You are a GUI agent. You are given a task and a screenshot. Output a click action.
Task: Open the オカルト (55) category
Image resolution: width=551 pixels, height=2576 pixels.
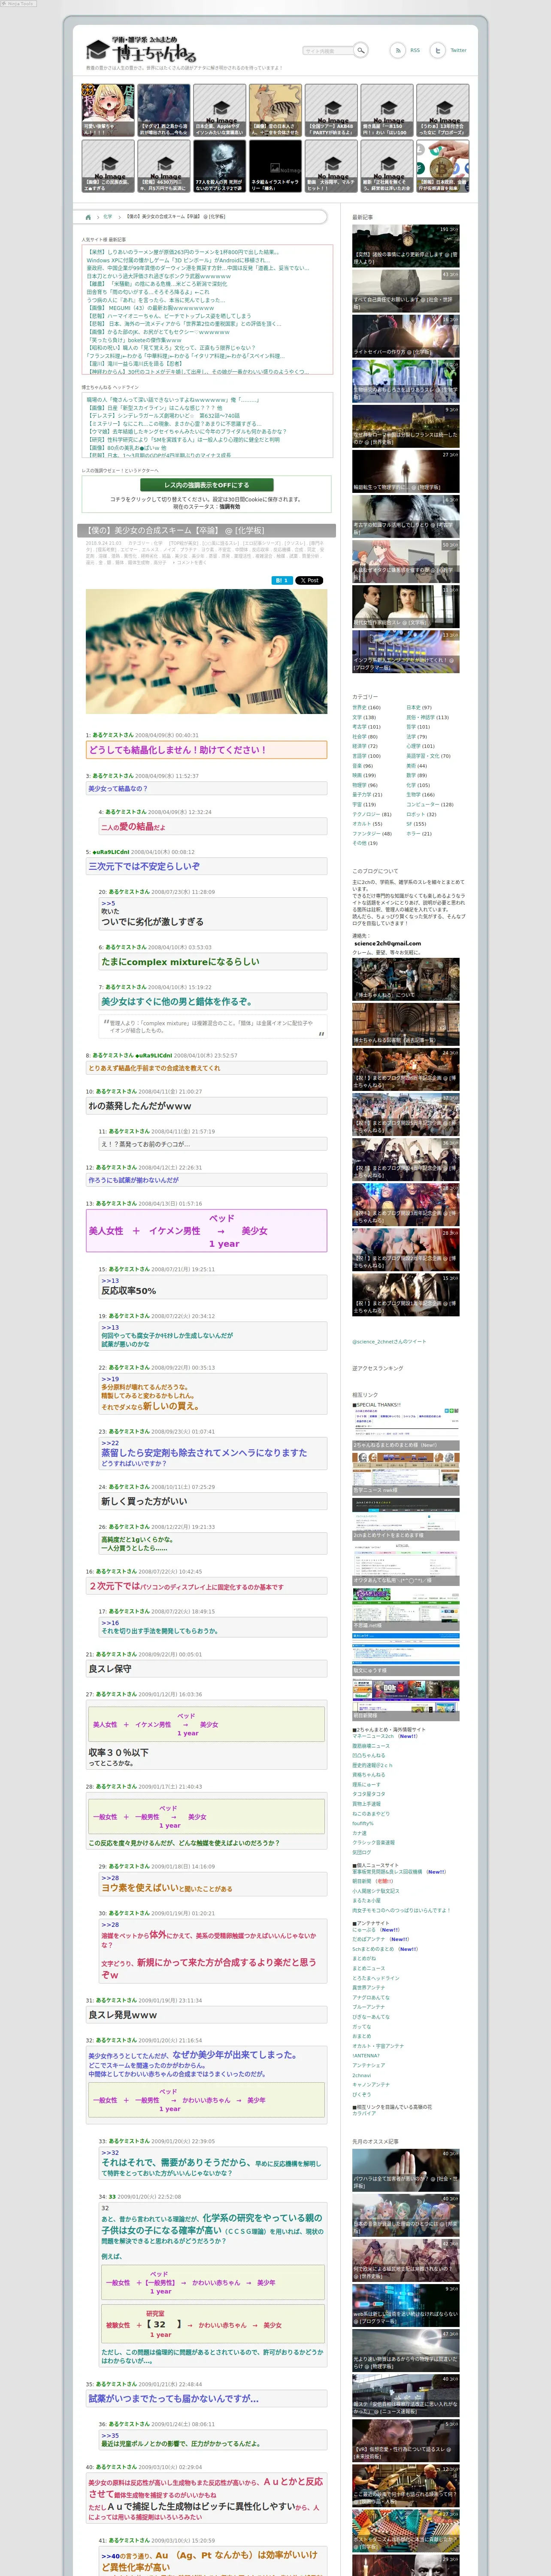367,824
